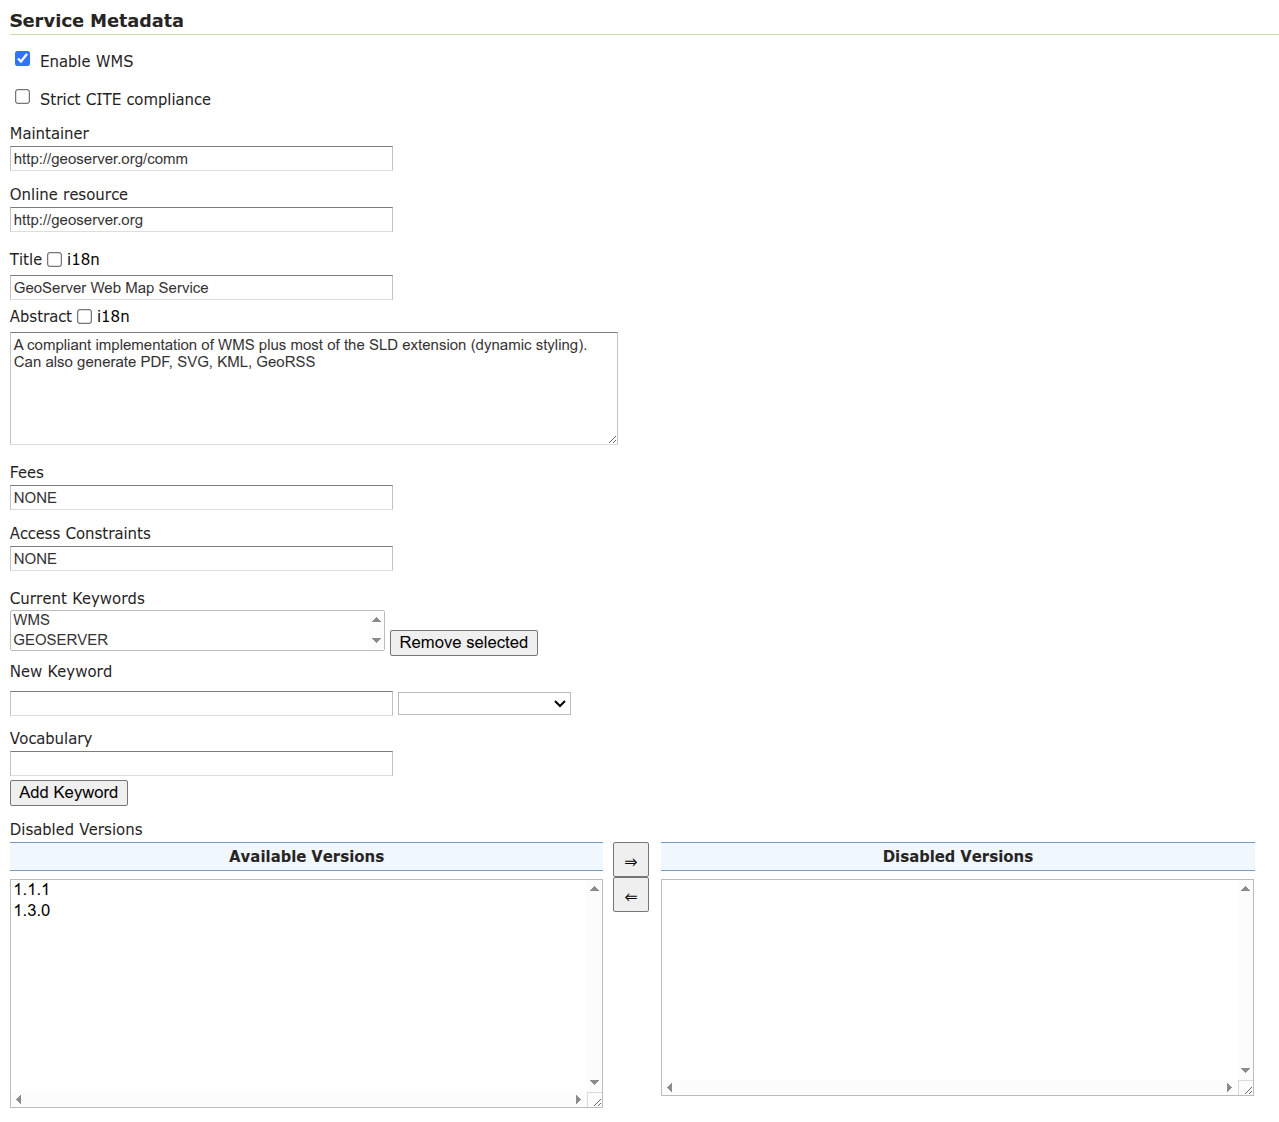Click the left arrow to re-enable version

[630, 896]
